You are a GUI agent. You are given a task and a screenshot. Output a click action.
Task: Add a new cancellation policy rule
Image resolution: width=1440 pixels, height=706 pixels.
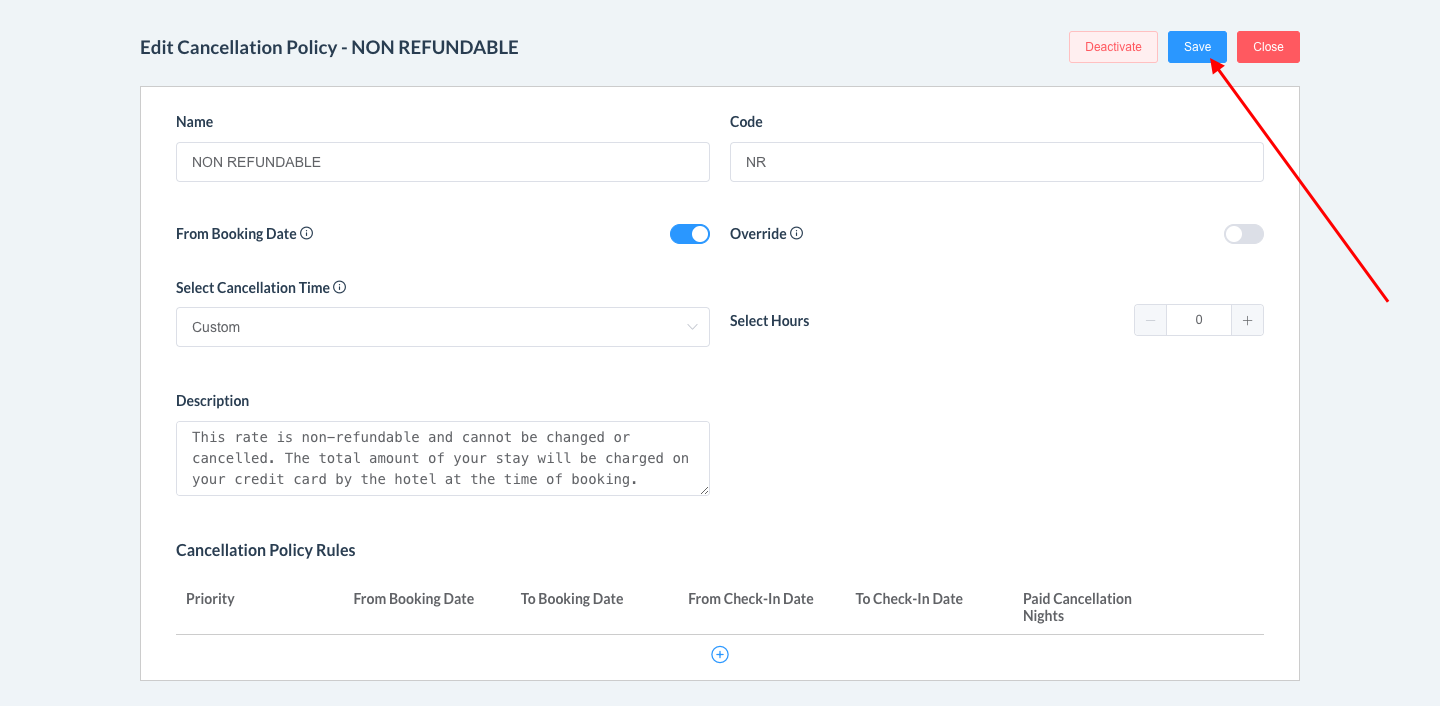point(719,654)
